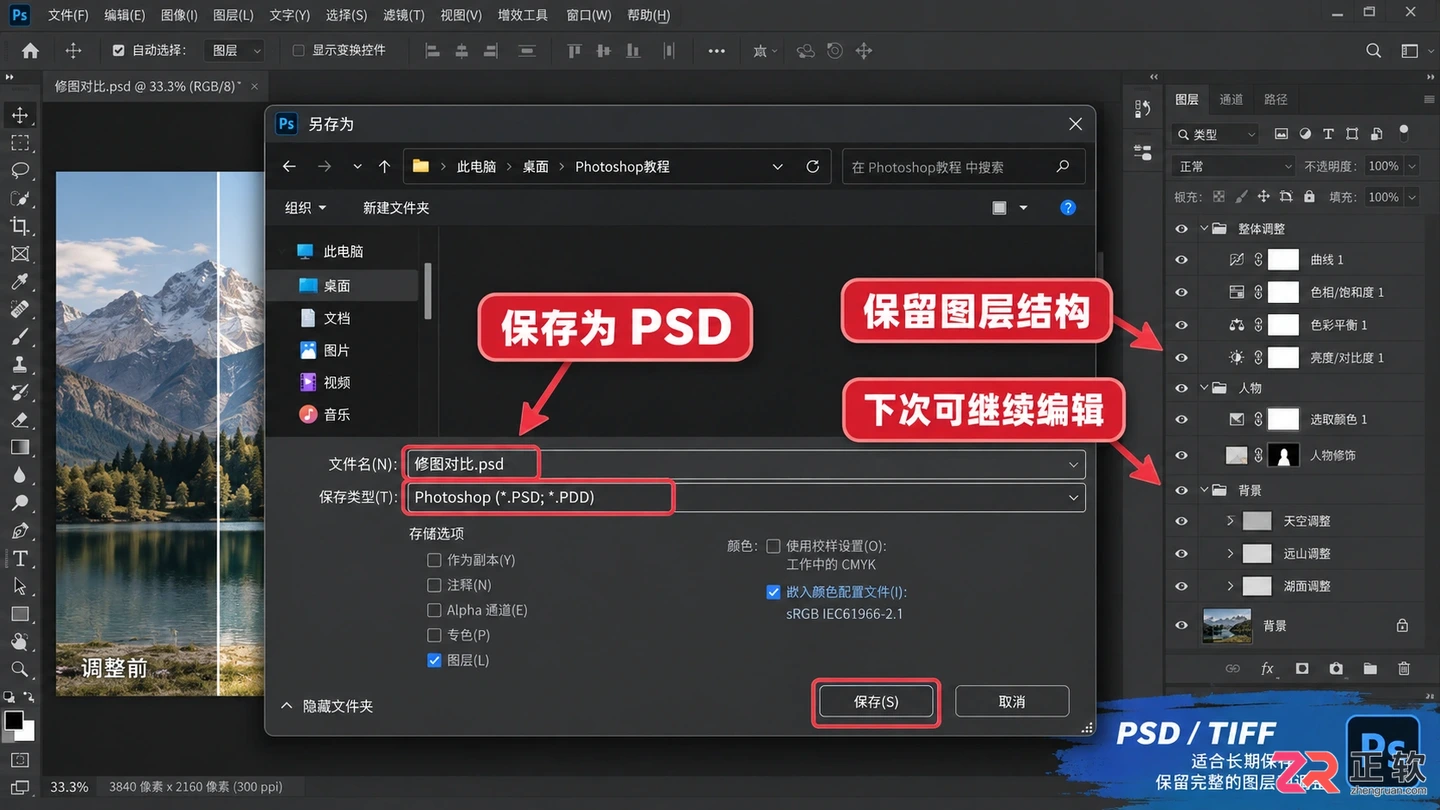The height and width of the screenshot is (810, 1440).
Task: Go up one folder level in dialog
Action: [384, 167]
